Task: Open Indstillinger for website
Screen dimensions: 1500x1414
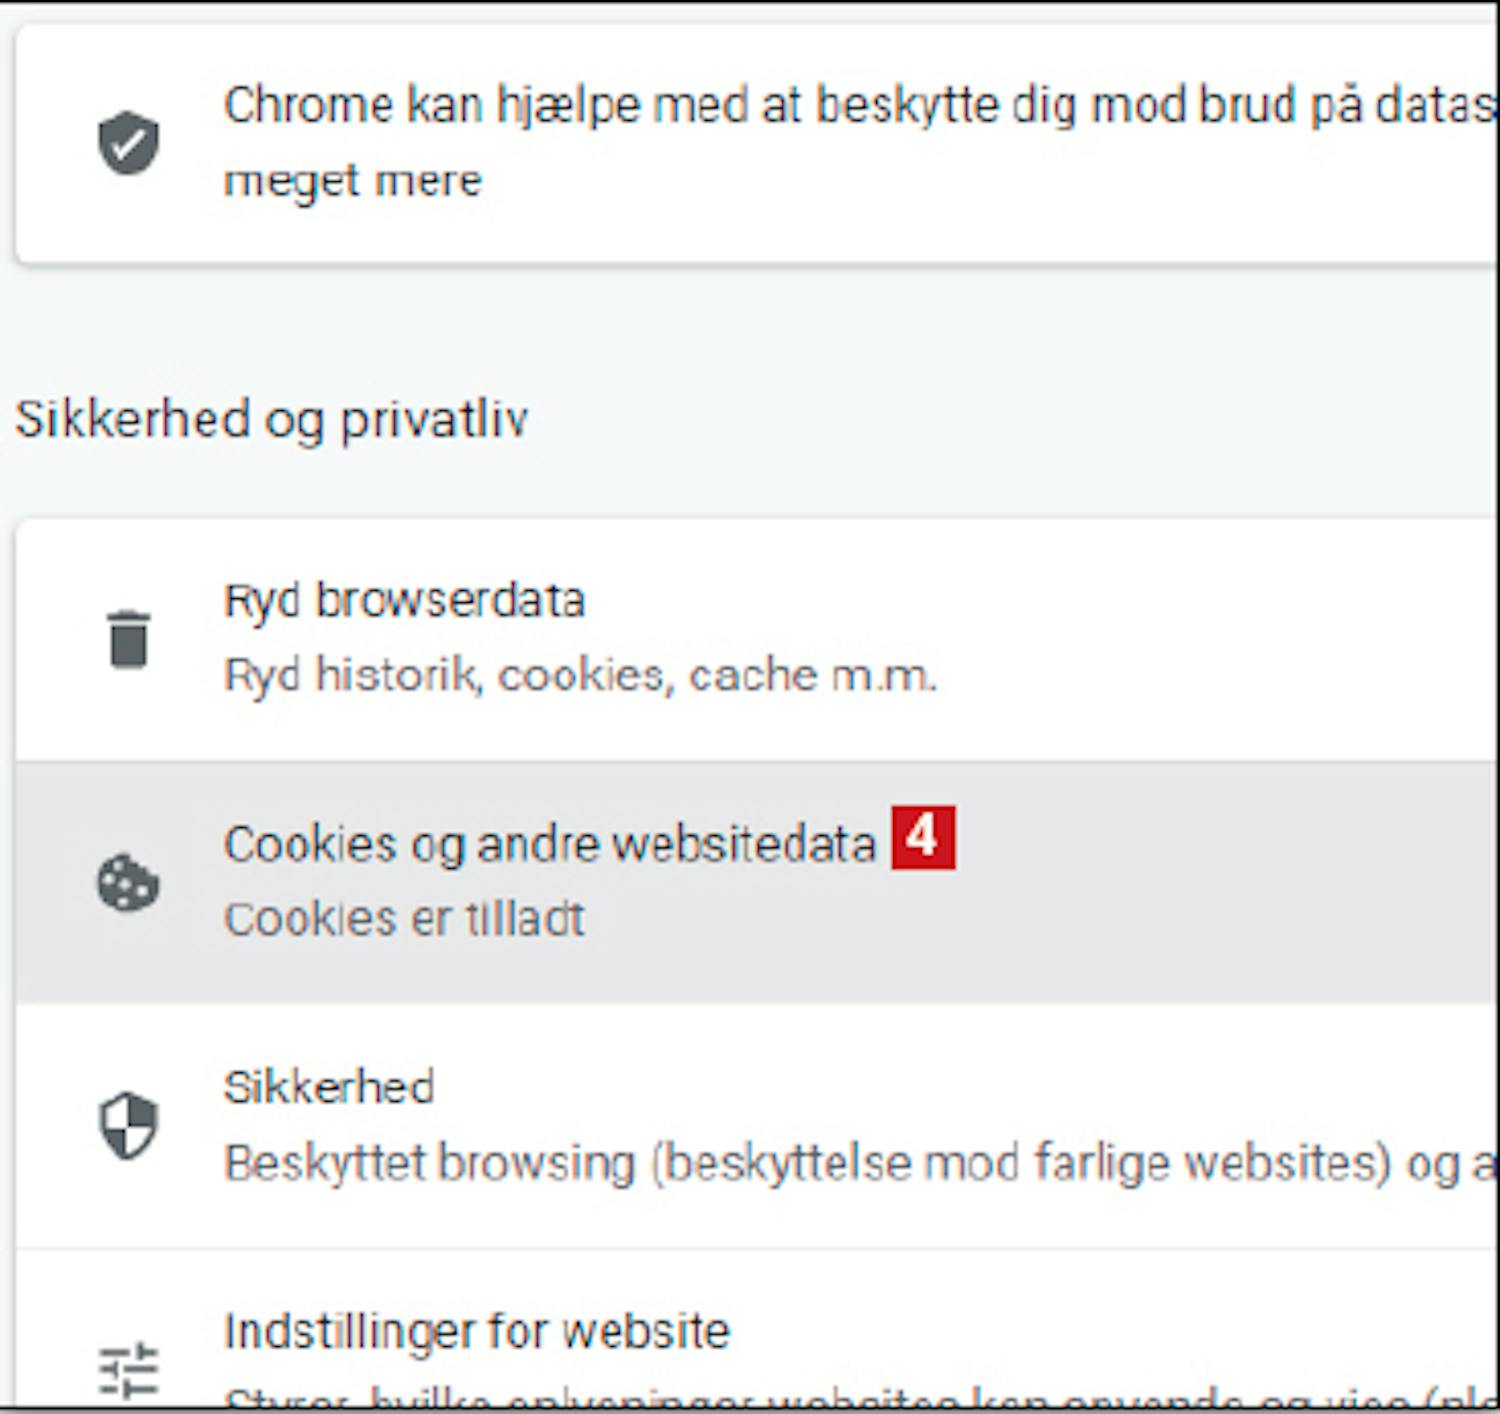Action: (477, 1332)
